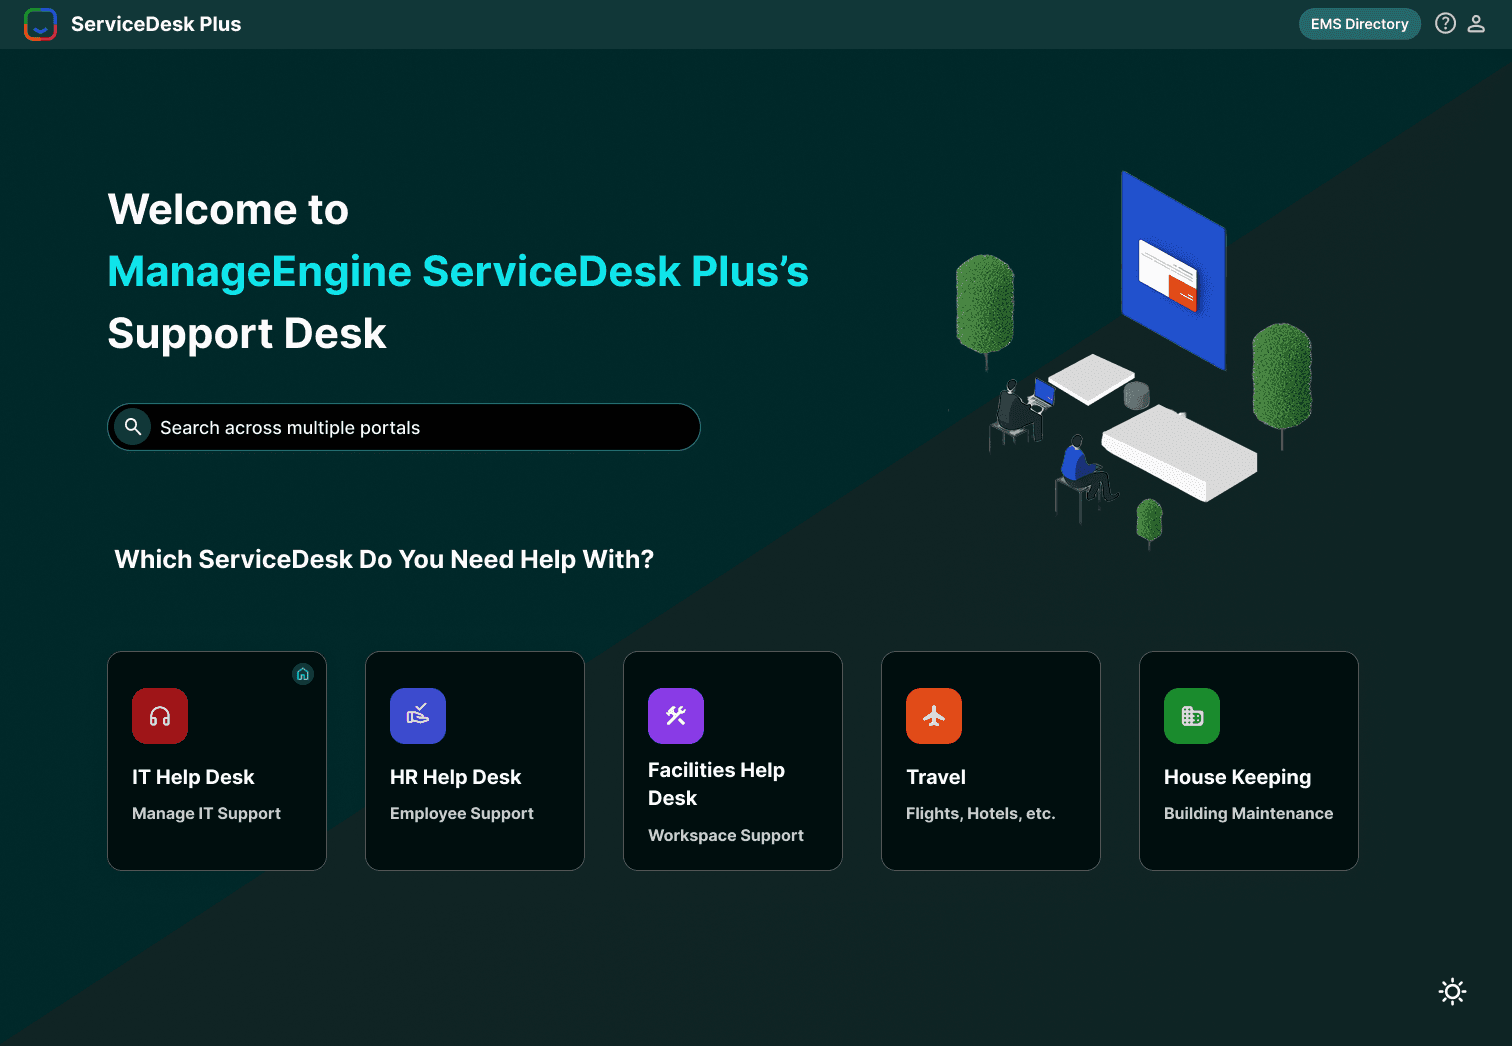Open the Travel card title

click(x=936, y=777)
